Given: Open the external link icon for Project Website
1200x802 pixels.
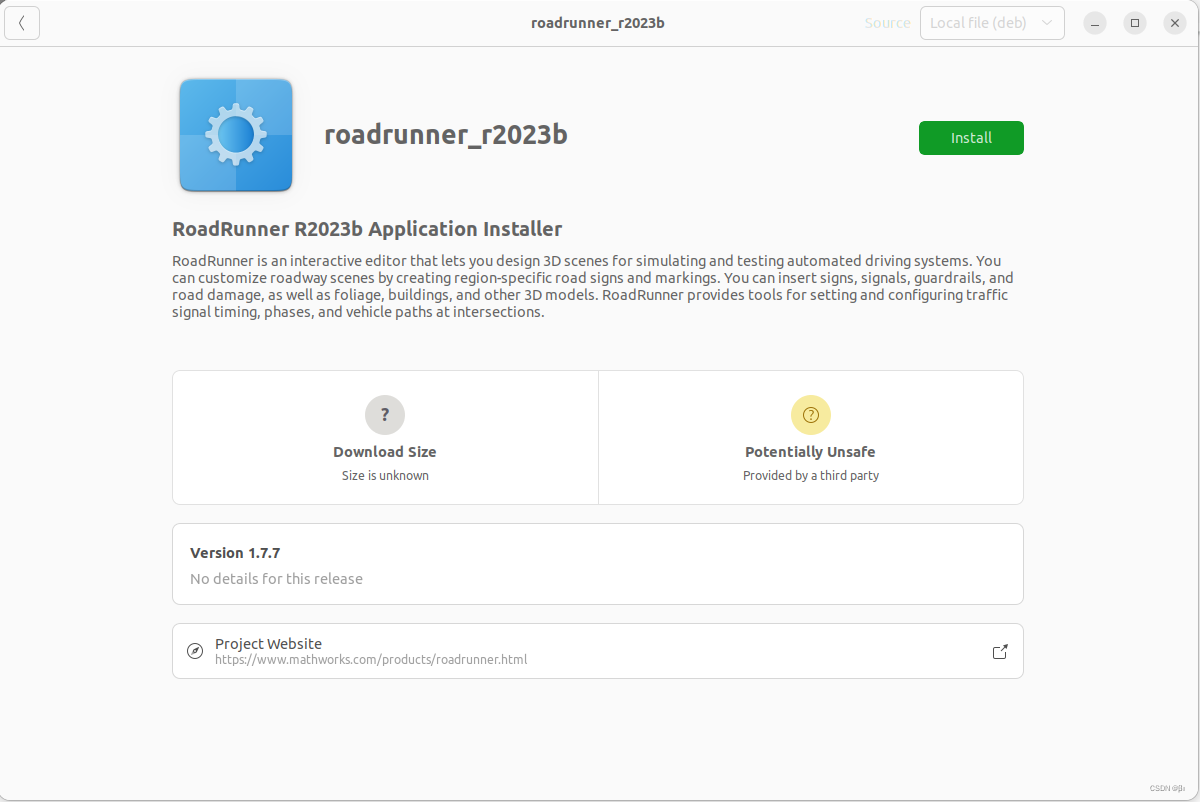Looking at the screenshot, I should (x=999, y=650).
